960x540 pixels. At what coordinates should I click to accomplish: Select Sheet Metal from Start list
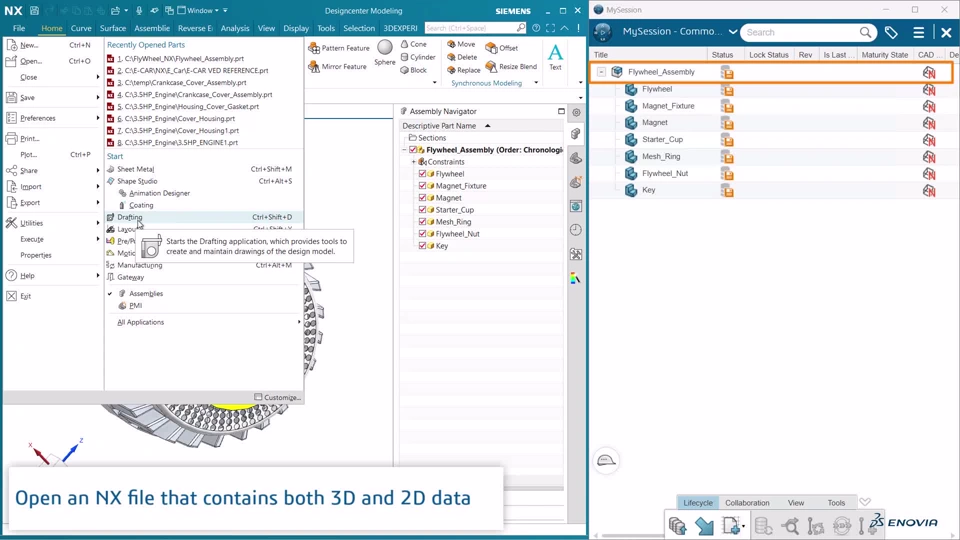(x=204, y=169)
